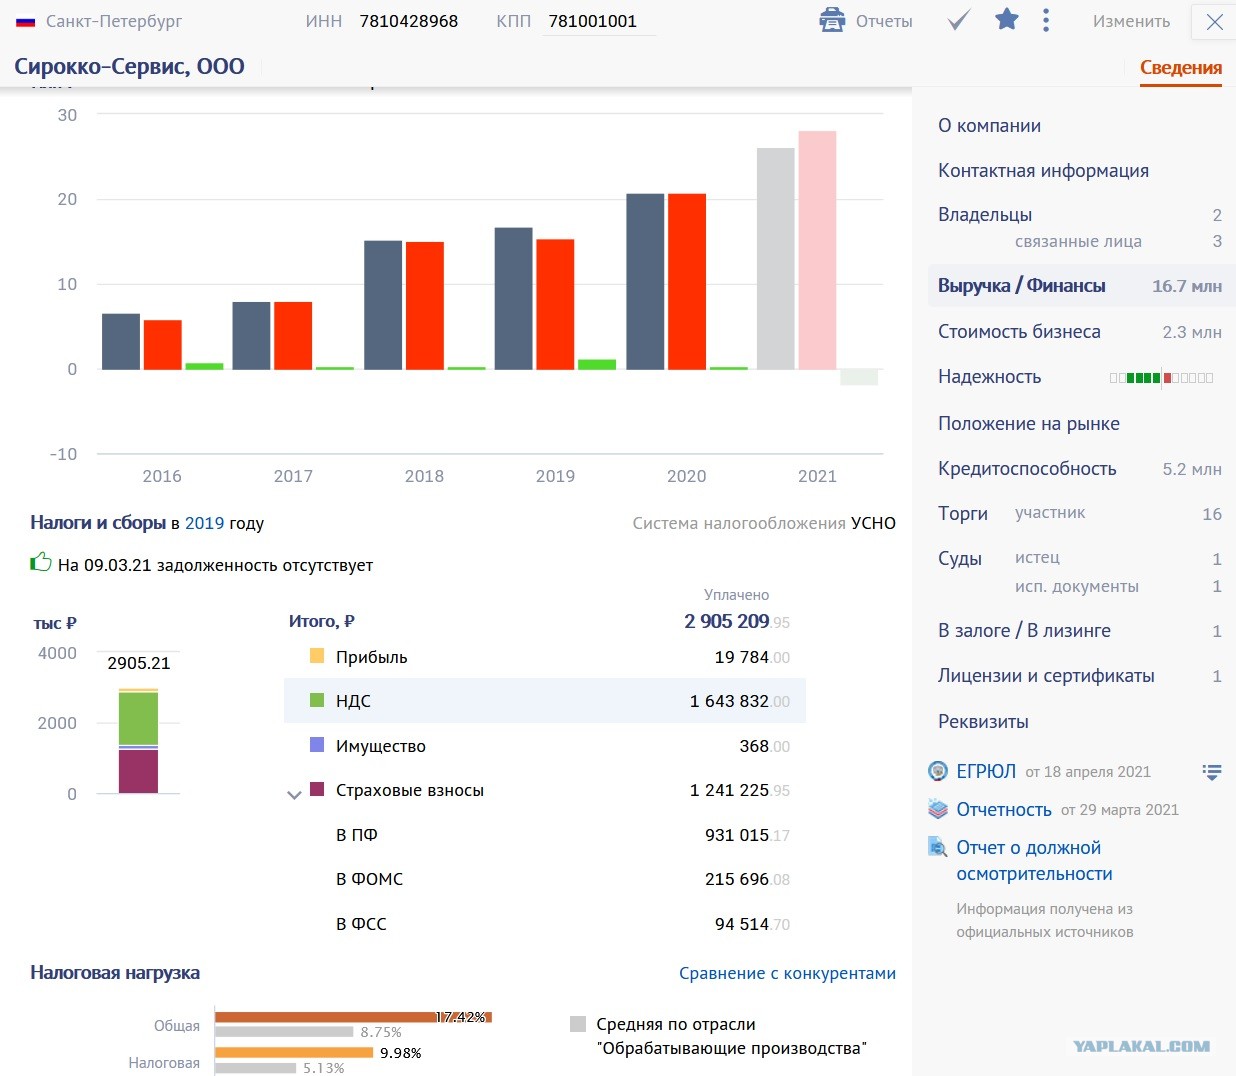The height and width of the screenshot is (1076, 1236).
Task: Click the green thumbs-up debt status icon
Action: tap(41, 562)
